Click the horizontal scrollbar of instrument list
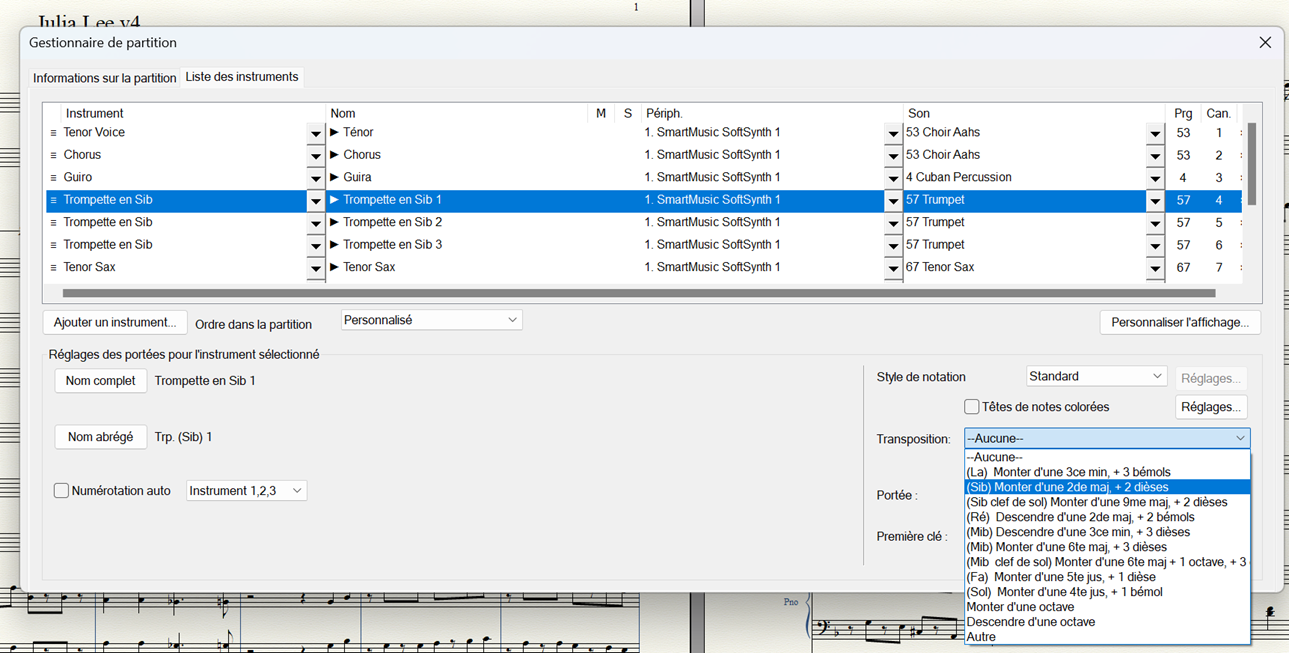Image resolution: width=1289 pixels, height=653 pixels. pyautogui.click(x=638, y=294)
